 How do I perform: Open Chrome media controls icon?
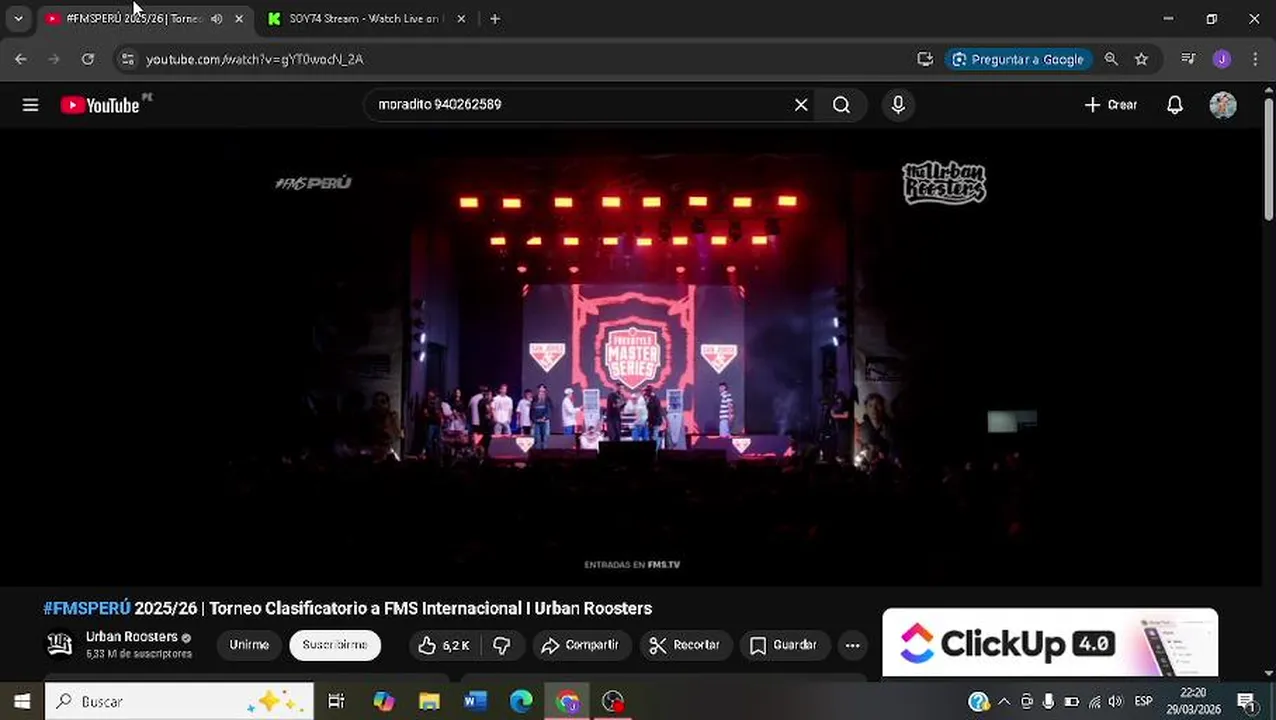click(1188, 59)
